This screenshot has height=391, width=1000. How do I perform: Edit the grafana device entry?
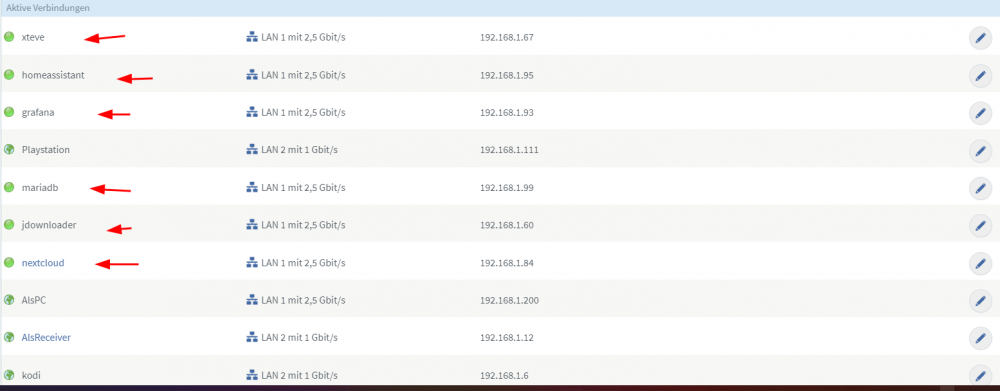(x=980, y=113)
